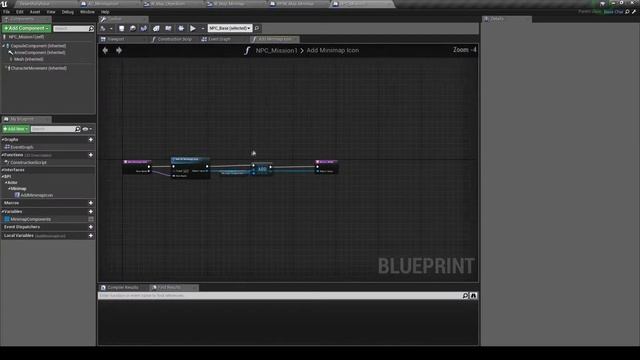Start Play in editor
This screenshot has height=360, width=640.
(193, 28)
